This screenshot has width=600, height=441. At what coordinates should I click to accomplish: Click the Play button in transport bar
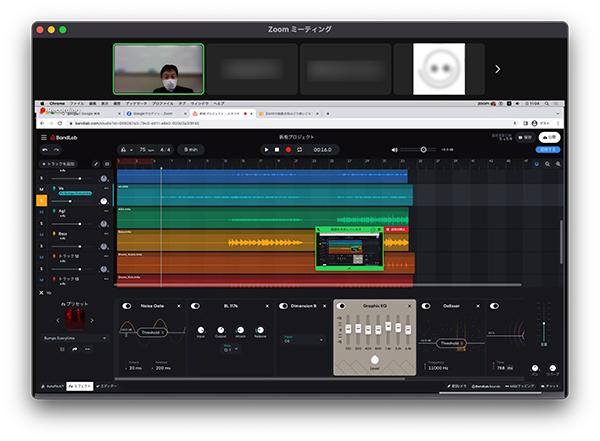266,149
